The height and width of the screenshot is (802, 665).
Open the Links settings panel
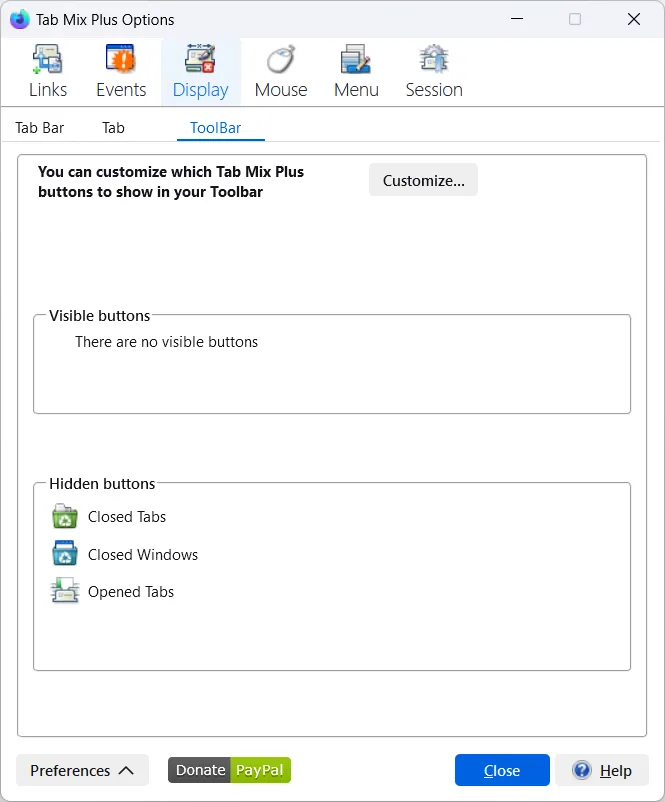(x=47, y=72)
